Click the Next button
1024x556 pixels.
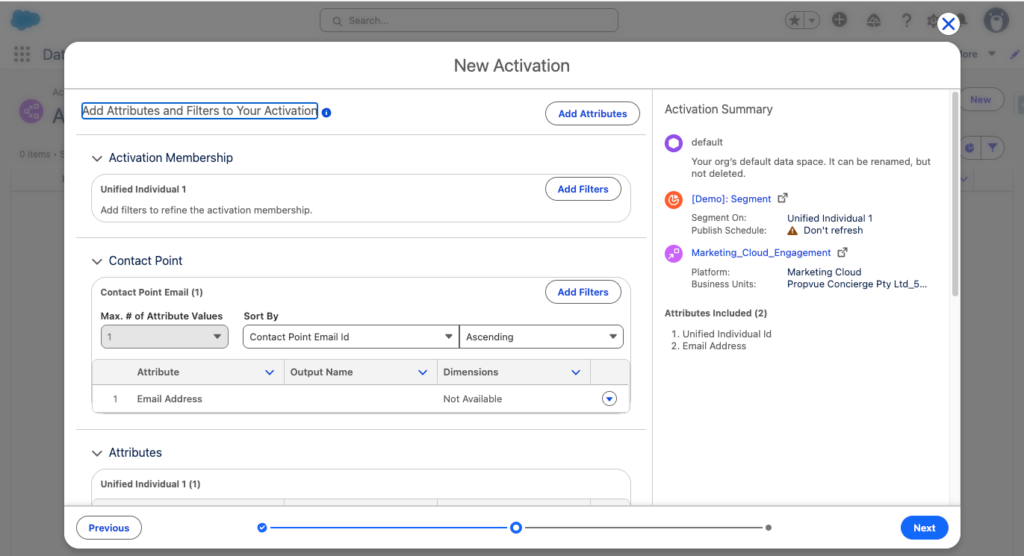924,528
